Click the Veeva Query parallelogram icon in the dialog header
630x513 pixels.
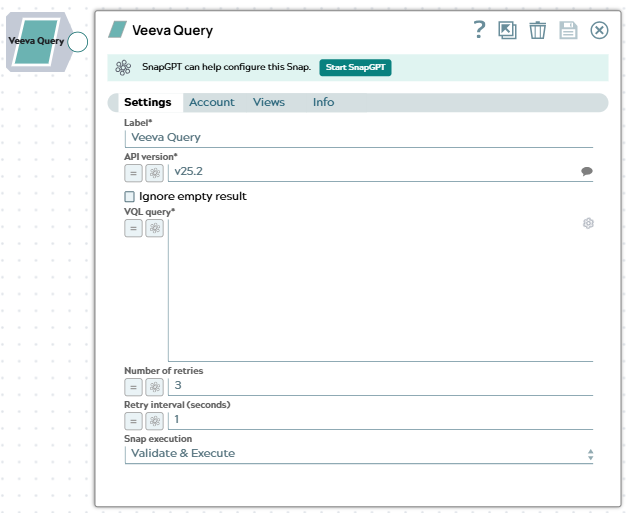(117, 30)
